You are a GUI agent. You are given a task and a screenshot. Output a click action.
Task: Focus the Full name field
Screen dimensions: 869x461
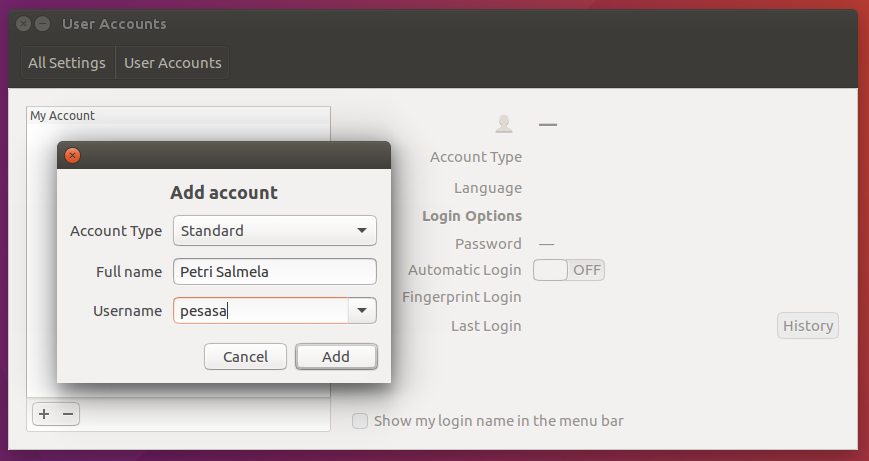(x=275, y=271)
